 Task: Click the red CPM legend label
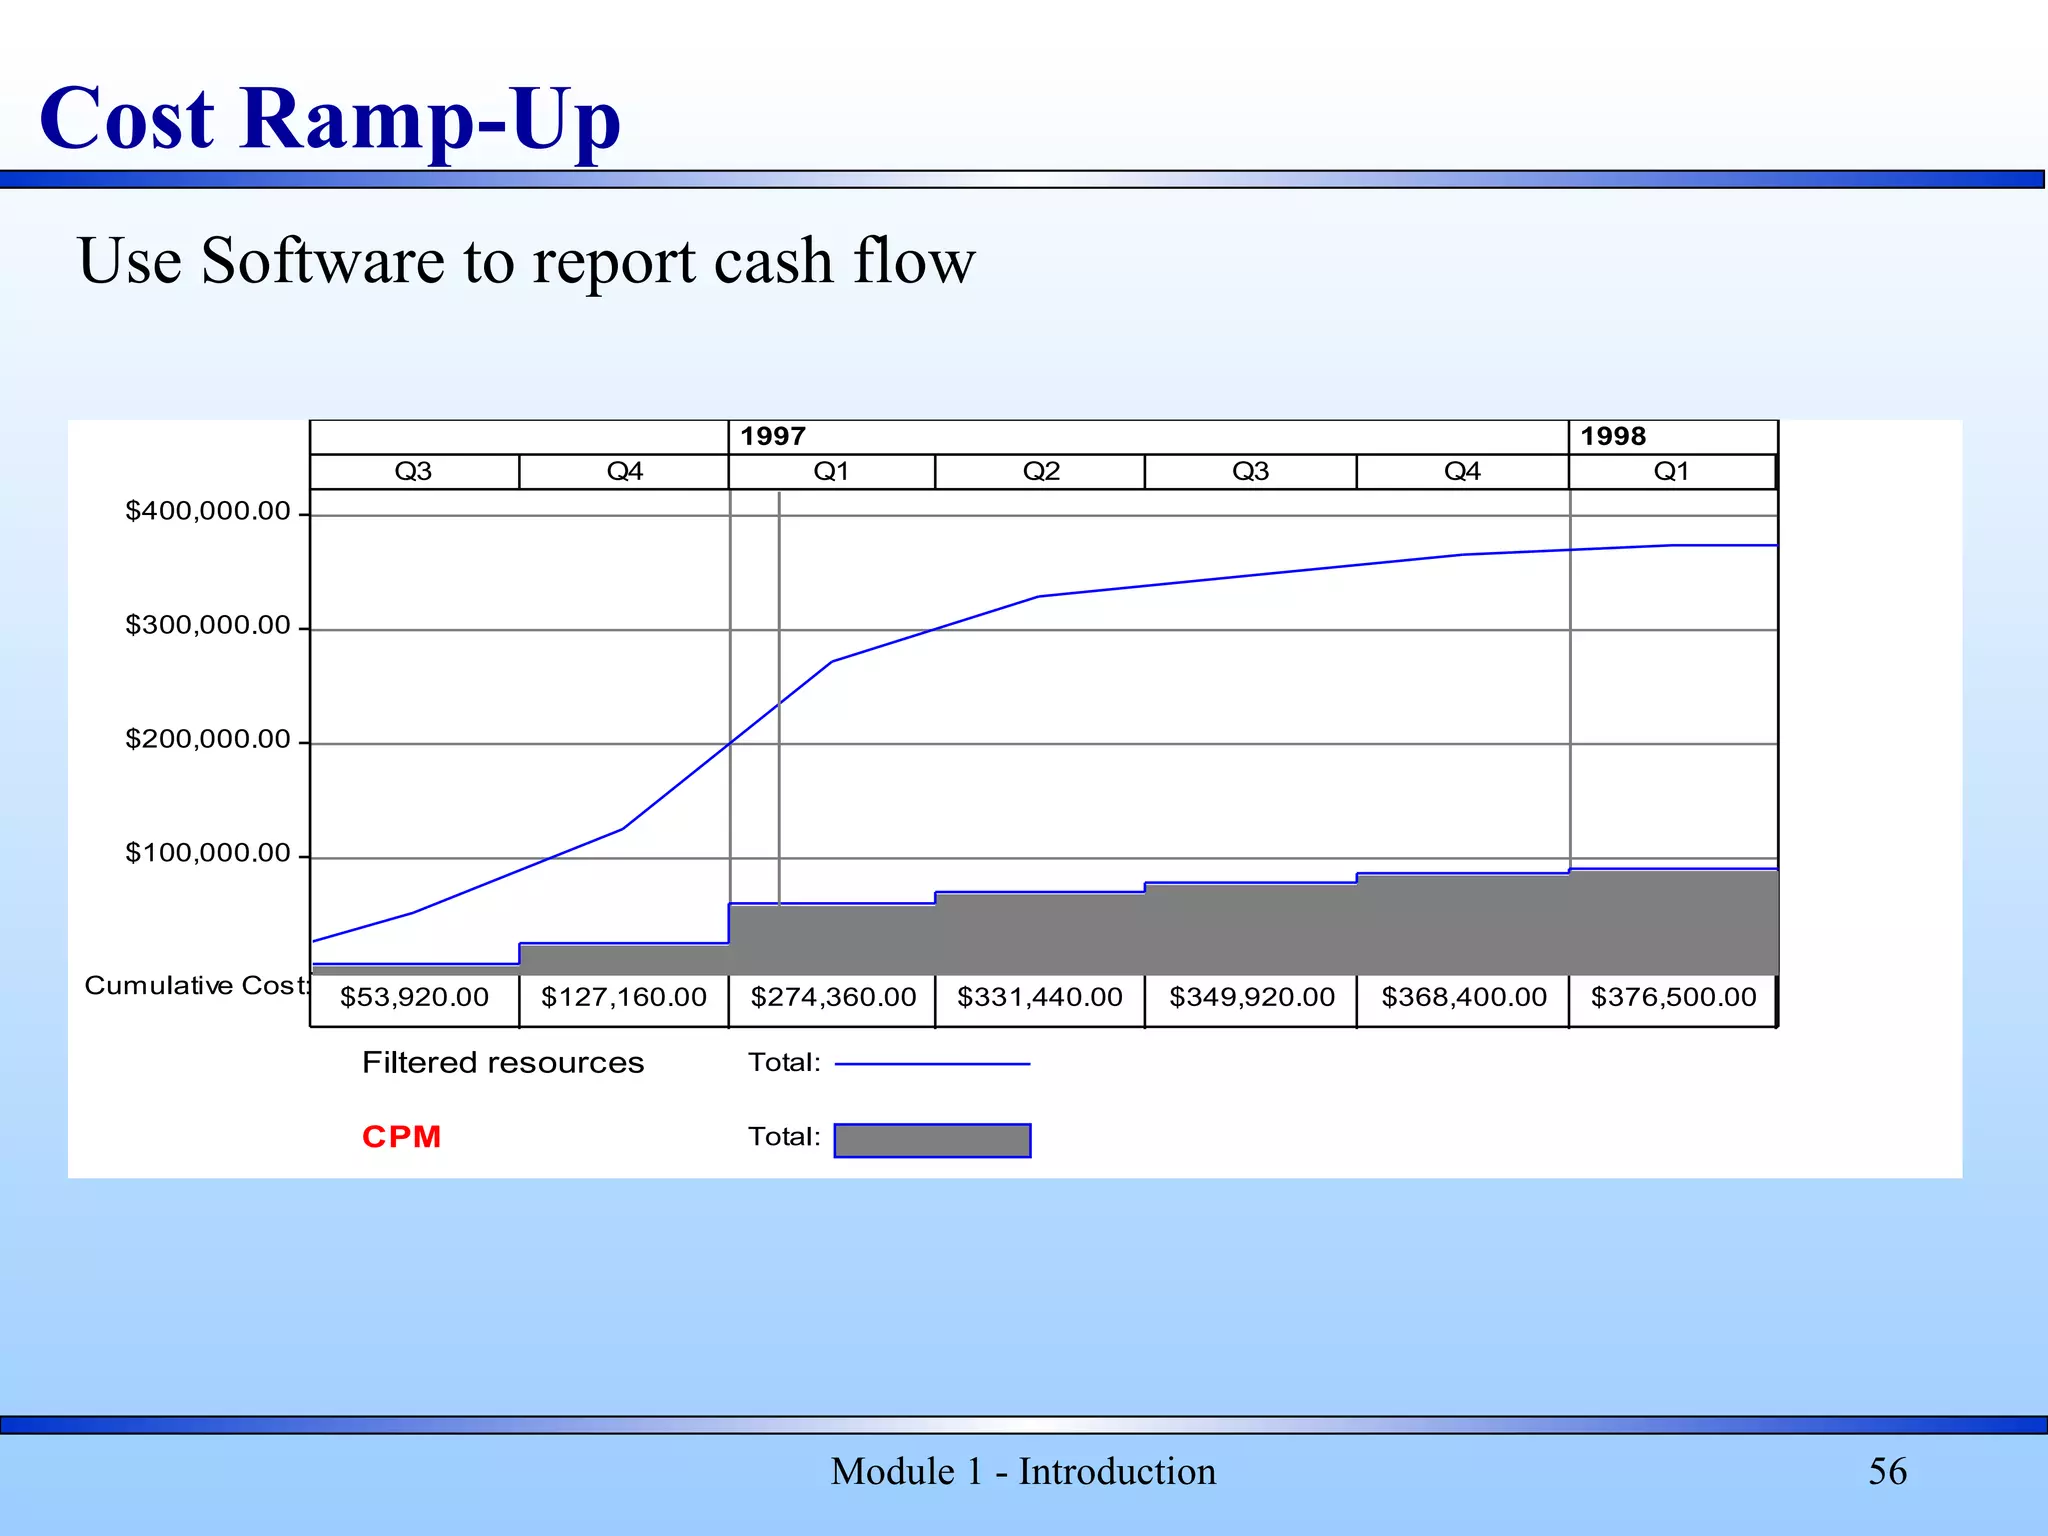coord(402,1137)
